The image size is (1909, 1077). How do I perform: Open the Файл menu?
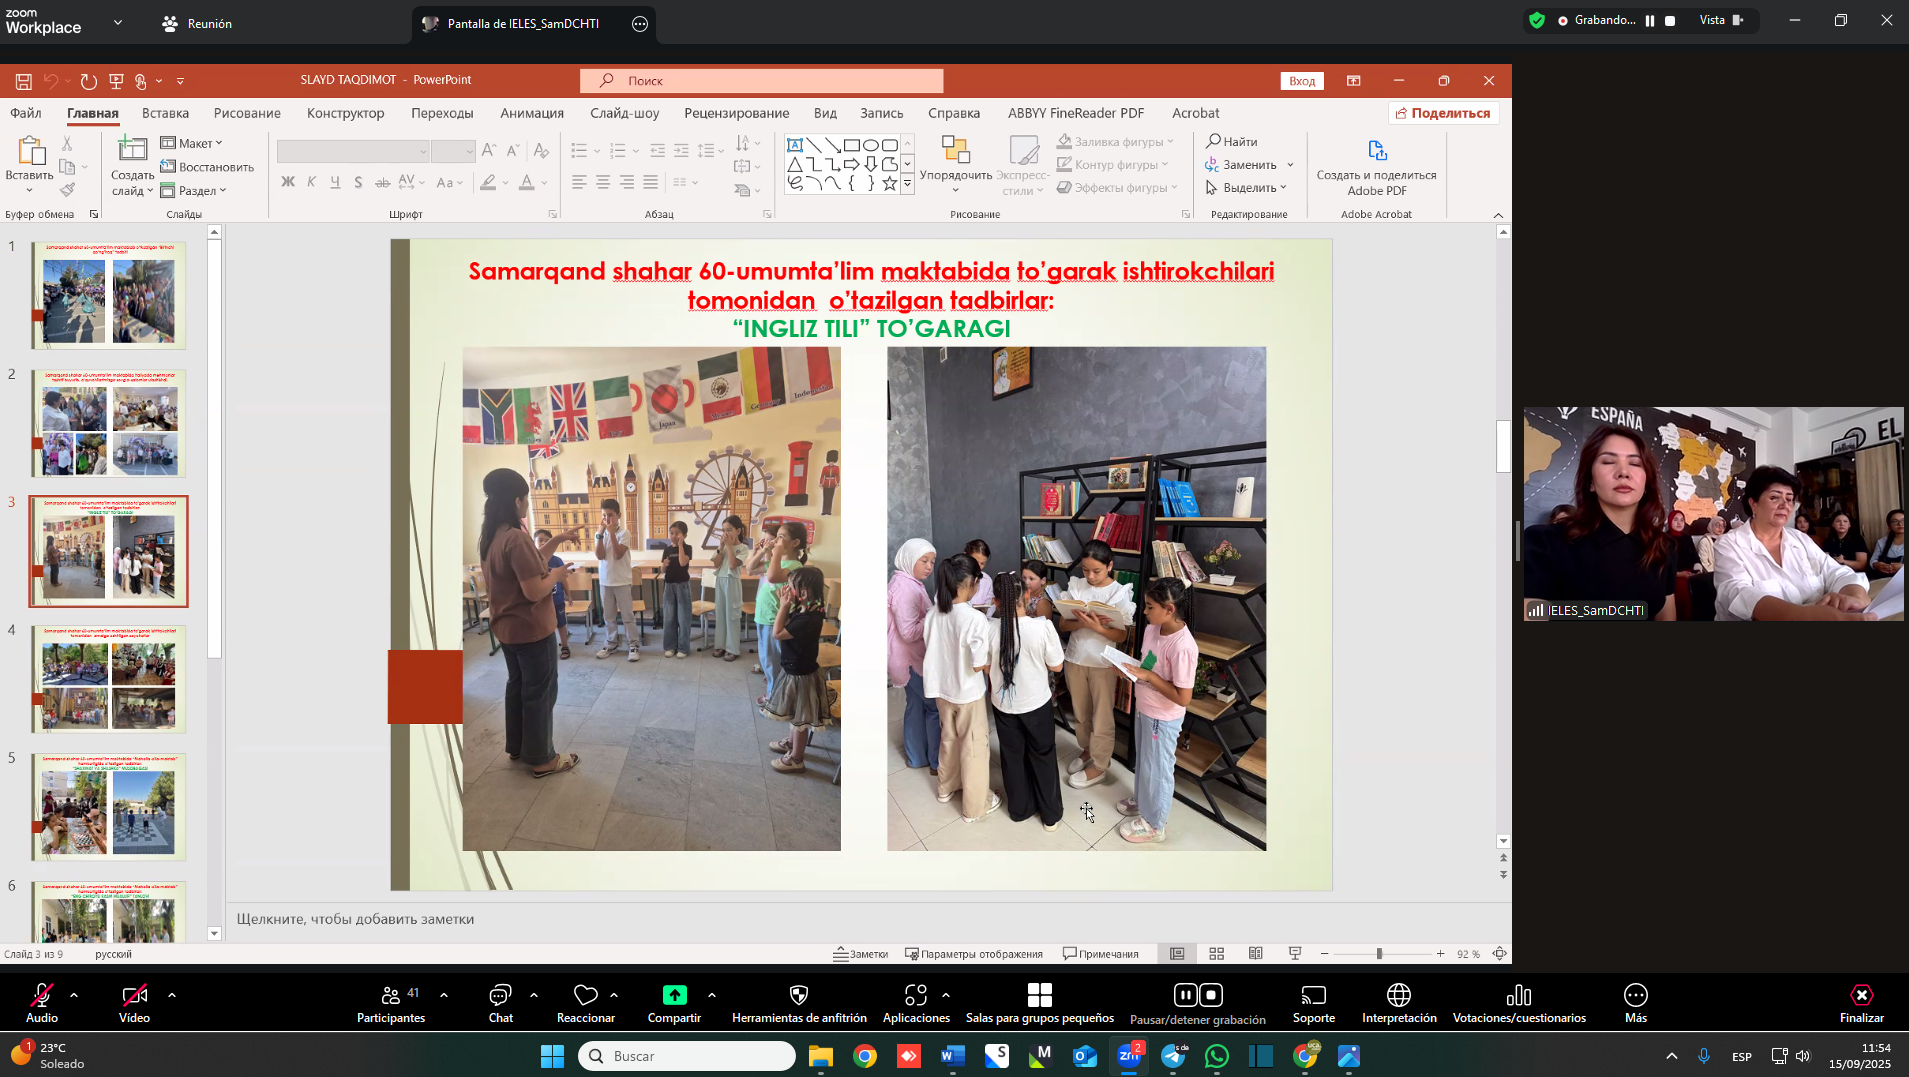click(x=26, y=113)
